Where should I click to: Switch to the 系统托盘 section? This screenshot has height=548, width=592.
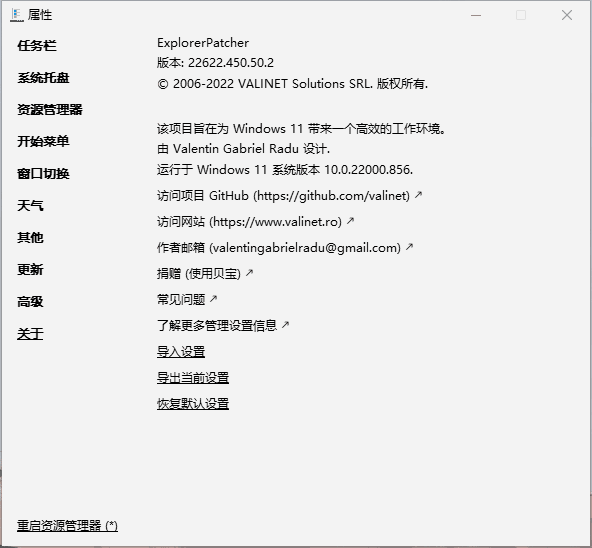tap(43, 78)
